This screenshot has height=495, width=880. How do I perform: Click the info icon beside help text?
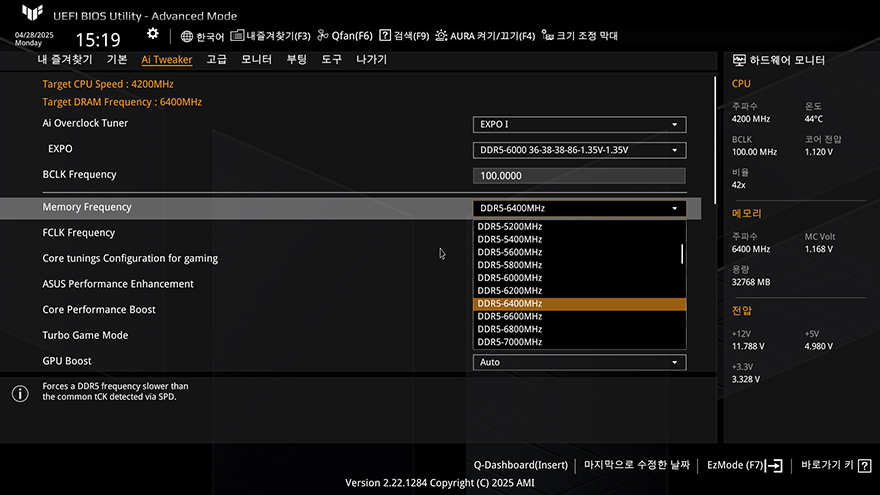tap(20, 393)
